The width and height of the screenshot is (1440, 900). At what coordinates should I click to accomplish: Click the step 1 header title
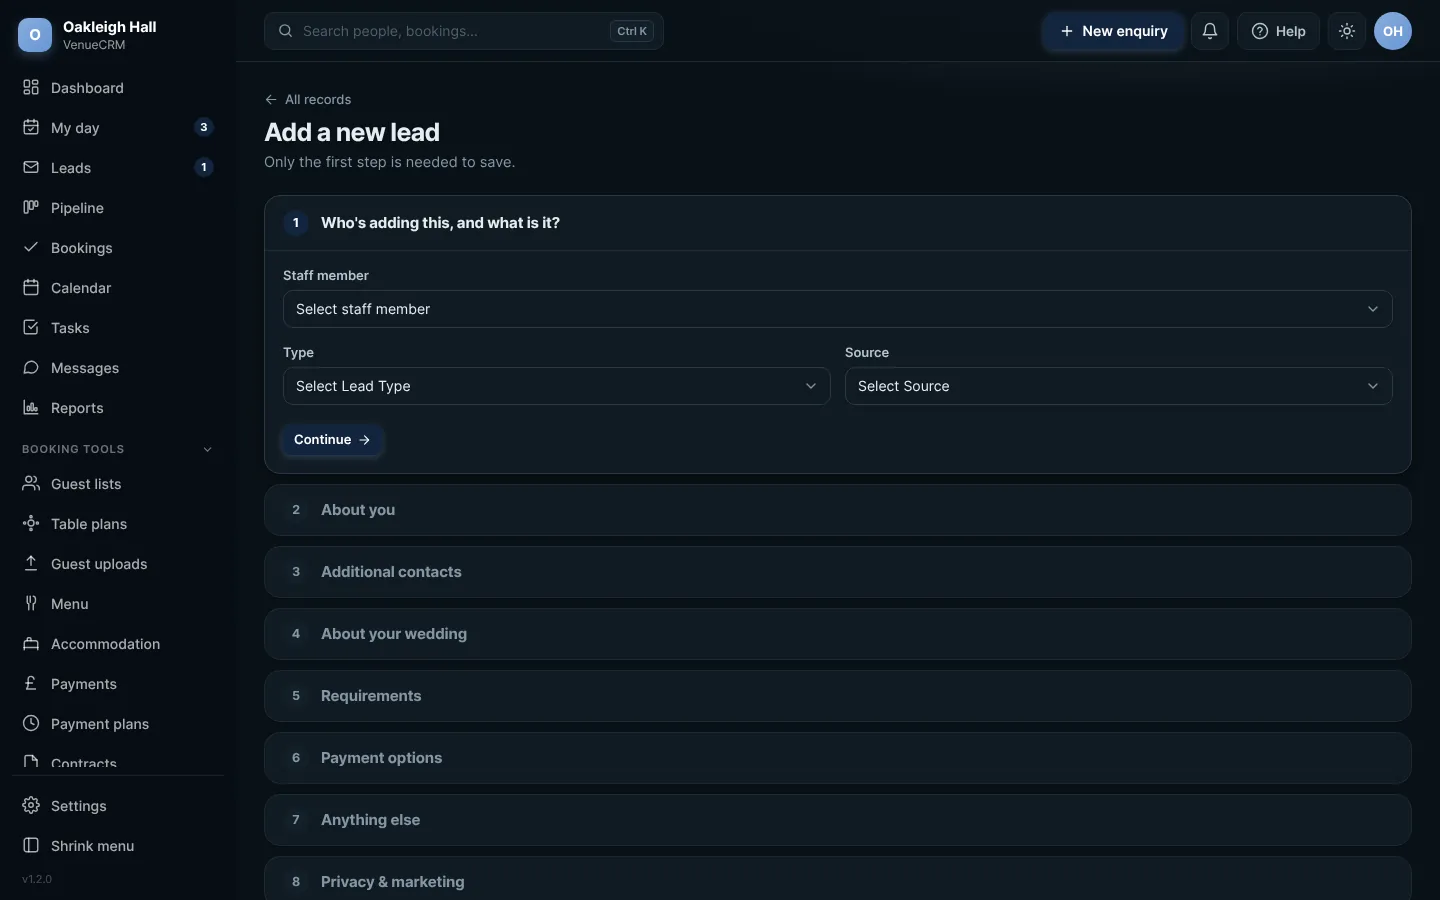coord(440,223)
